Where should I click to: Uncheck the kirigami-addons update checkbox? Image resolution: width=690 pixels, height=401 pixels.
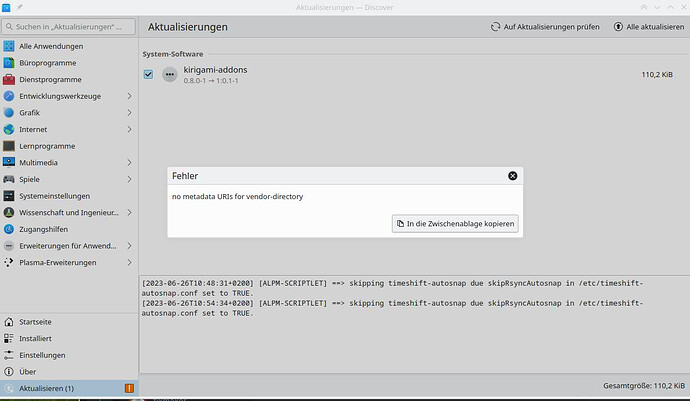click(x=148, y=74)
